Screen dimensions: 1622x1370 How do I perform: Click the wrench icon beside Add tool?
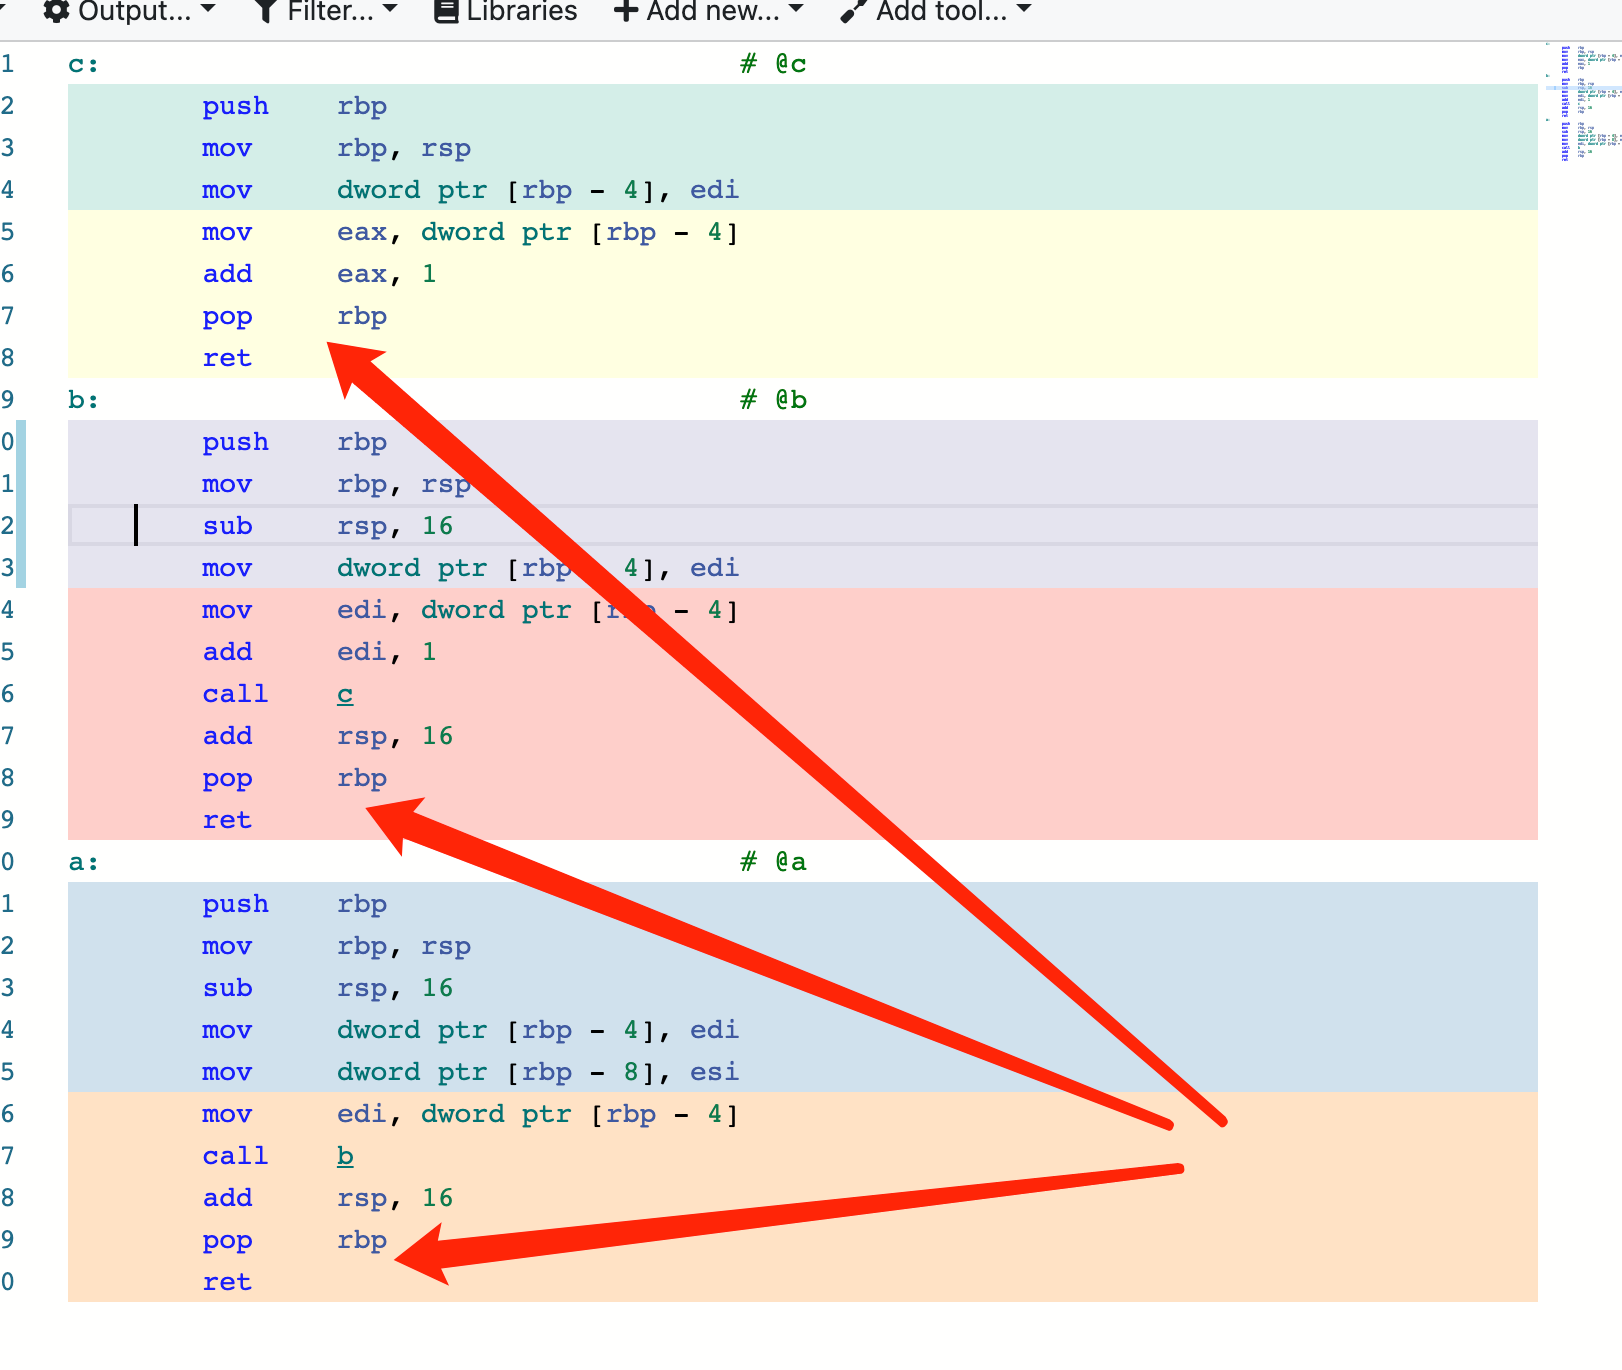(853, 11)
